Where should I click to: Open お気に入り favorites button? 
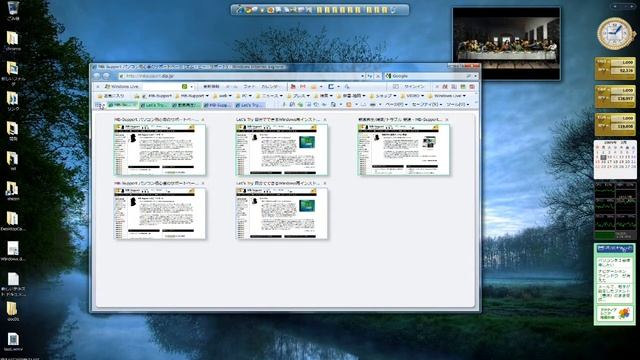(x=111, y=96)
